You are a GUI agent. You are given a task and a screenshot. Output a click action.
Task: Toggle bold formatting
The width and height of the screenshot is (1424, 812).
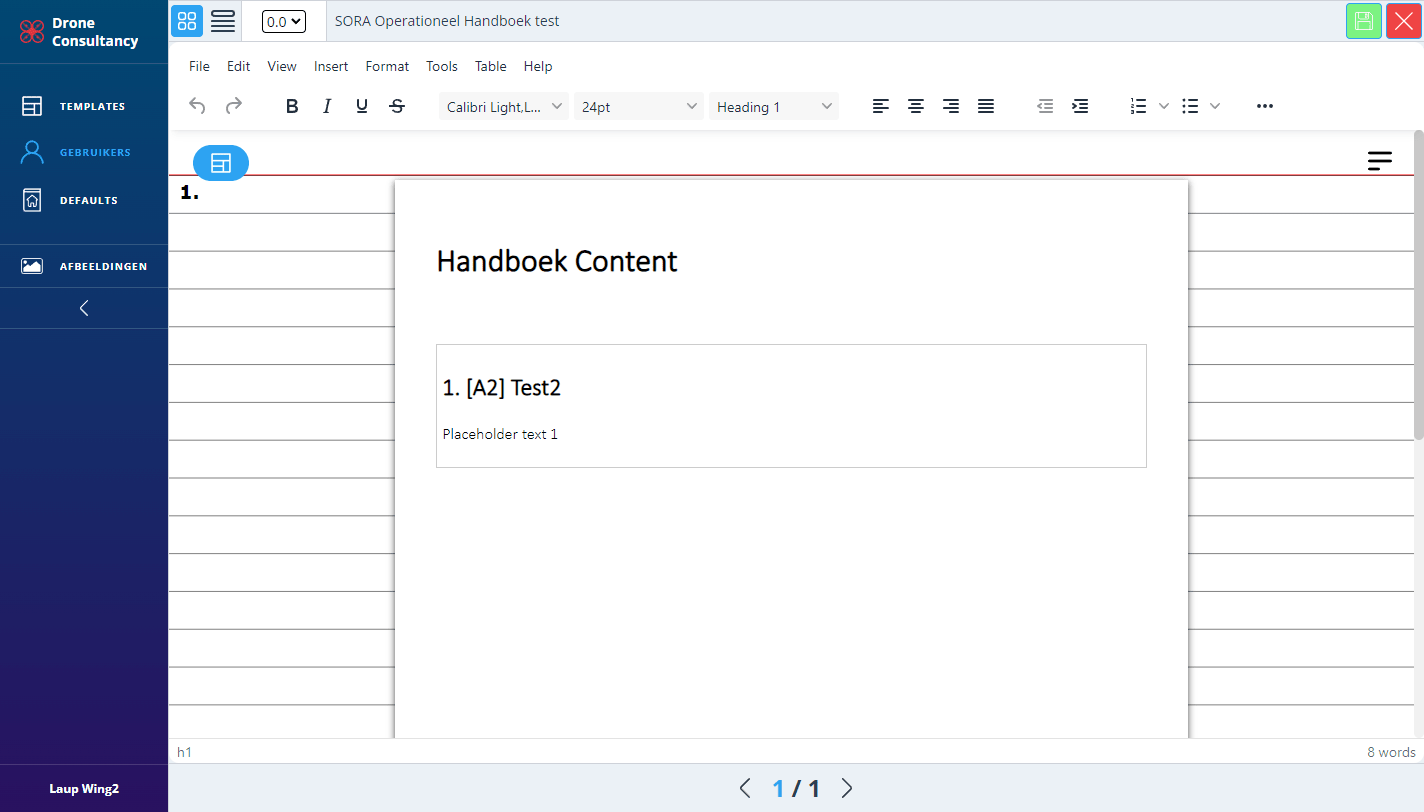click(x=292, y=105)
